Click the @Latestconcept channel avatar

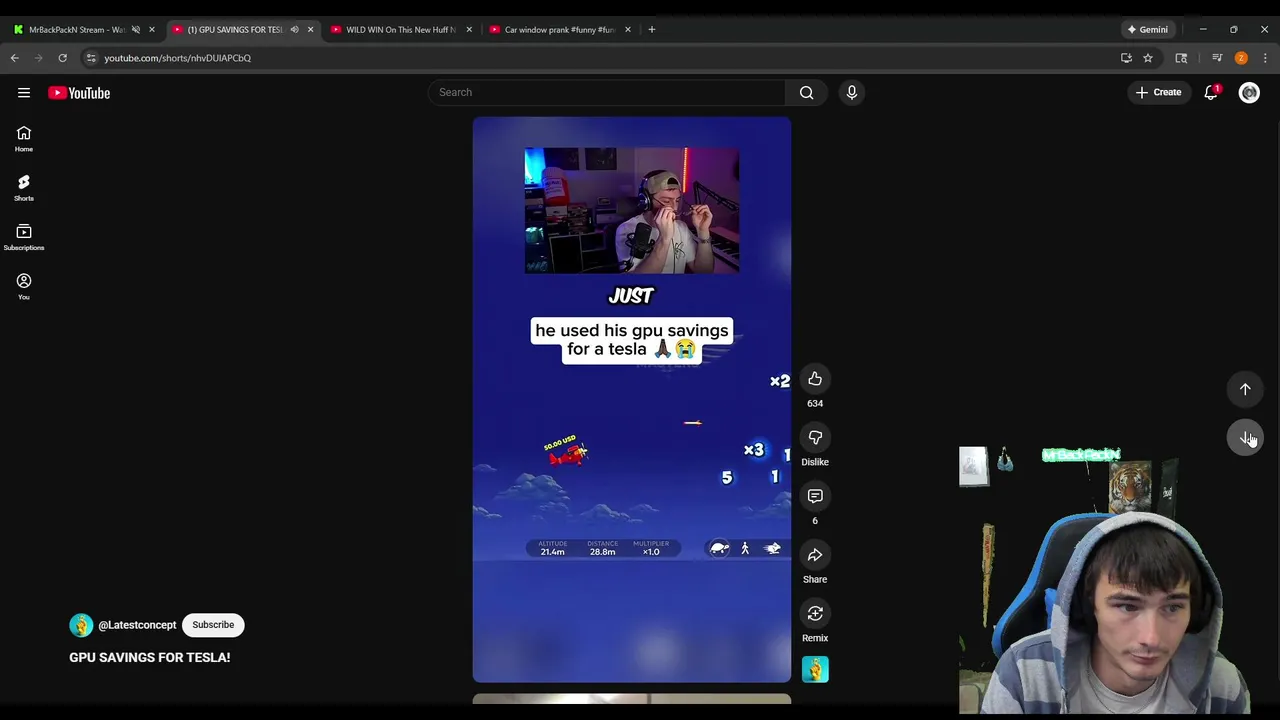tap(81, 625)
